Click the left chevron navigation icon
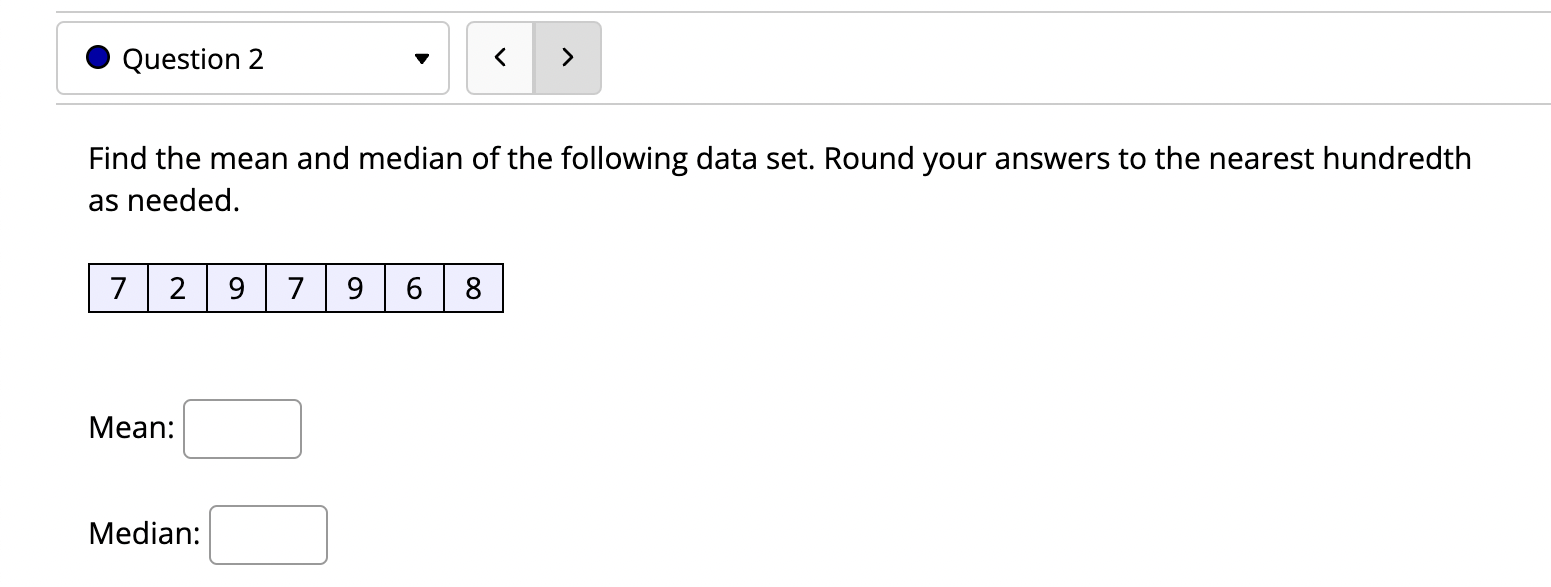The height and width of the screenshot is (587, 1551). [500, 57]
